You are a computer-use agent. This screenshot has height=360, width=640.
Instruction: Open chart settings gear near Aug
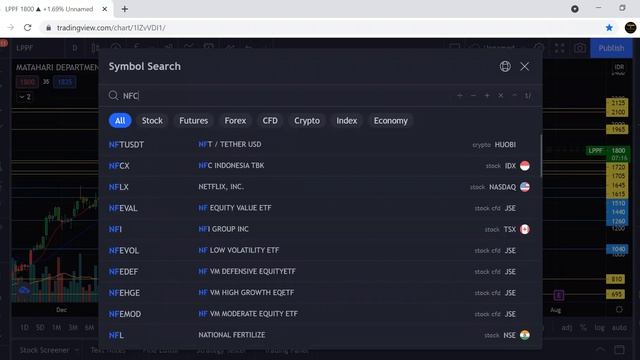pyautogui.click(x=619, y=309)
